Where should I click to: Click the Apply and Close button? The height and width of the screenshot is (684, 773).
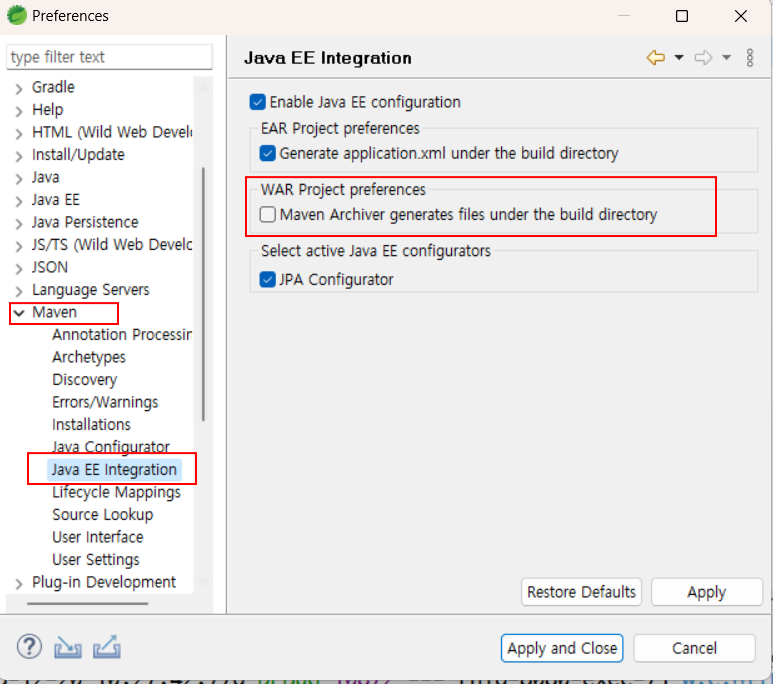pyautogui.click(x=562, y=648)
